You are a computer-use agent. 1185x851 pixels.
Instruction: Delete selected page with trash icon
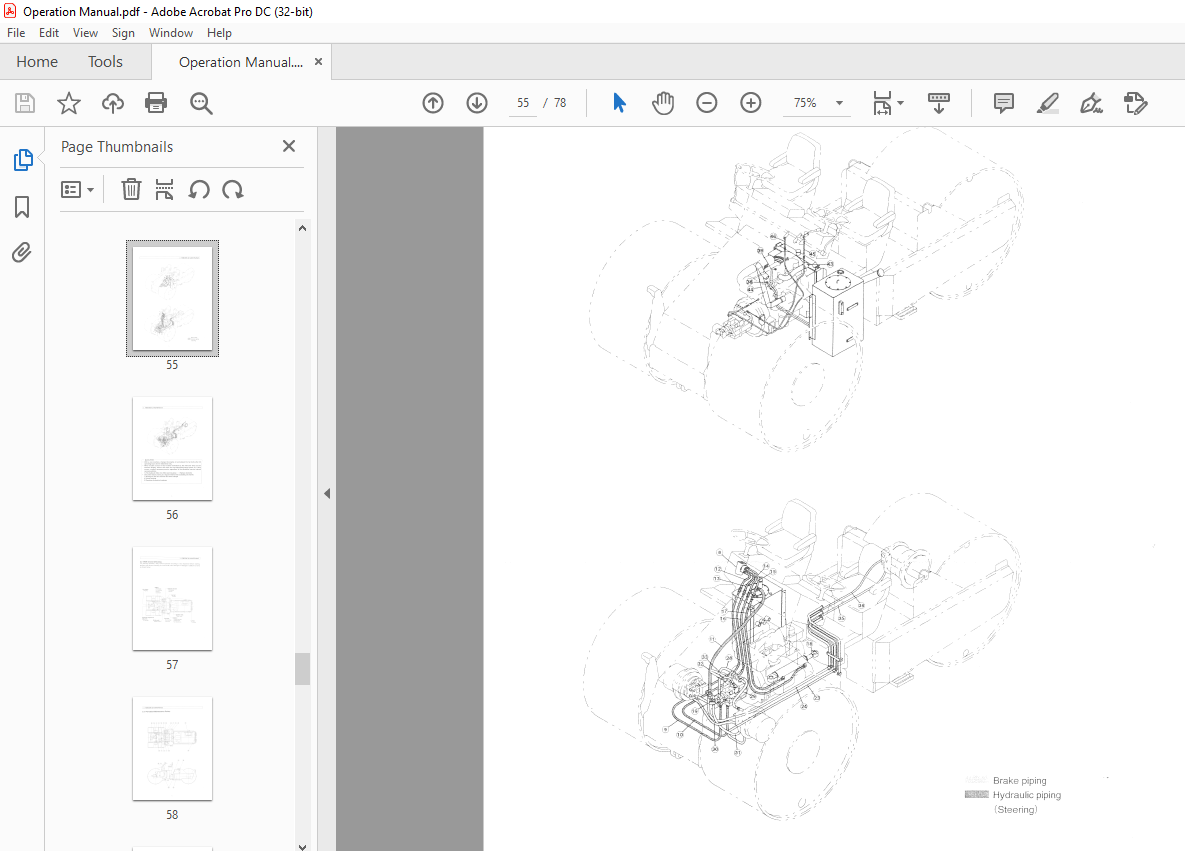131,189
